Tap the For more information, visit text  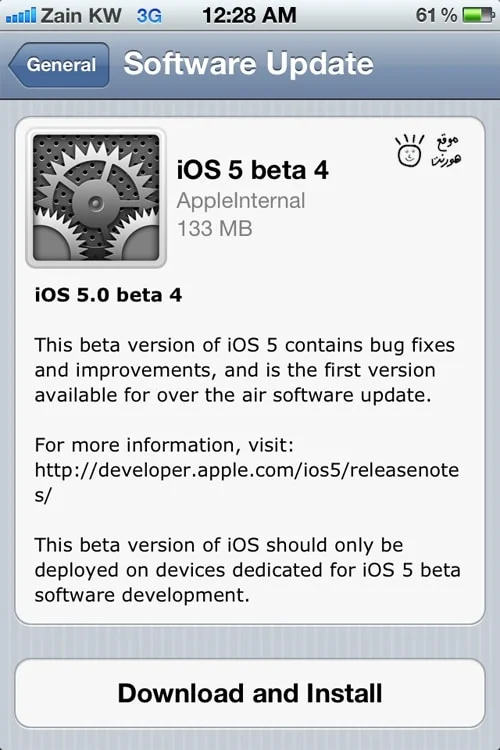[164, 445]
